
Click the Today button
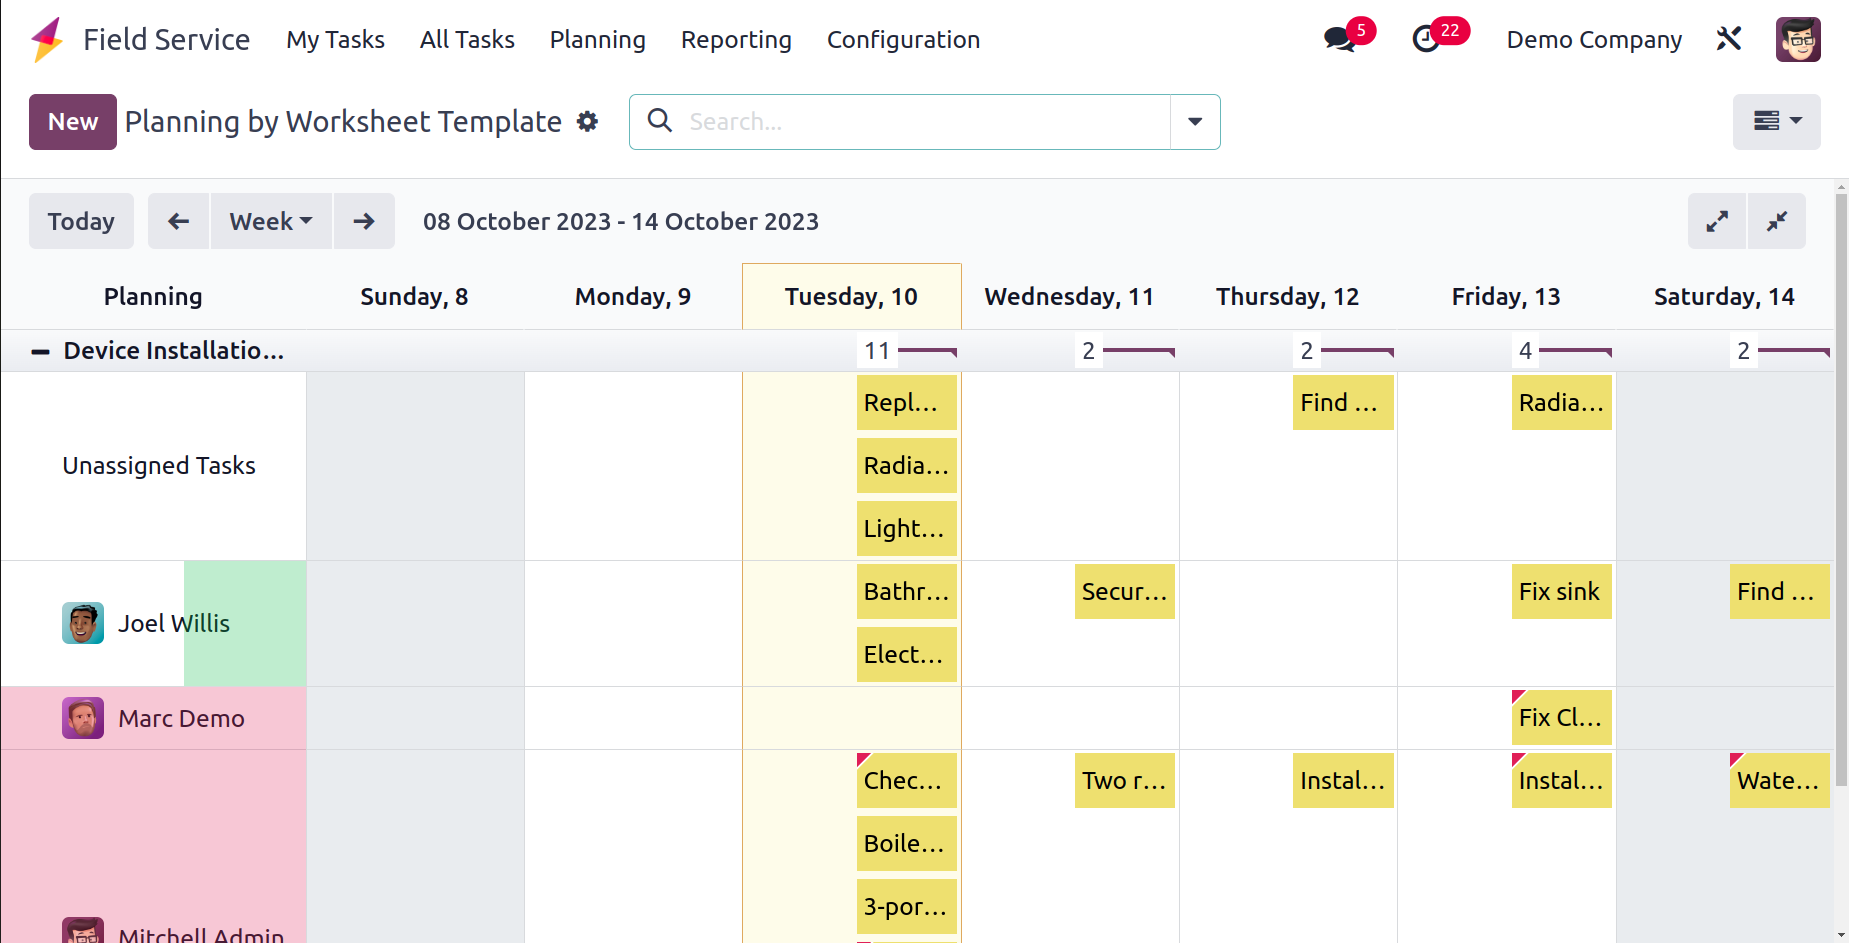coord(81,221)
